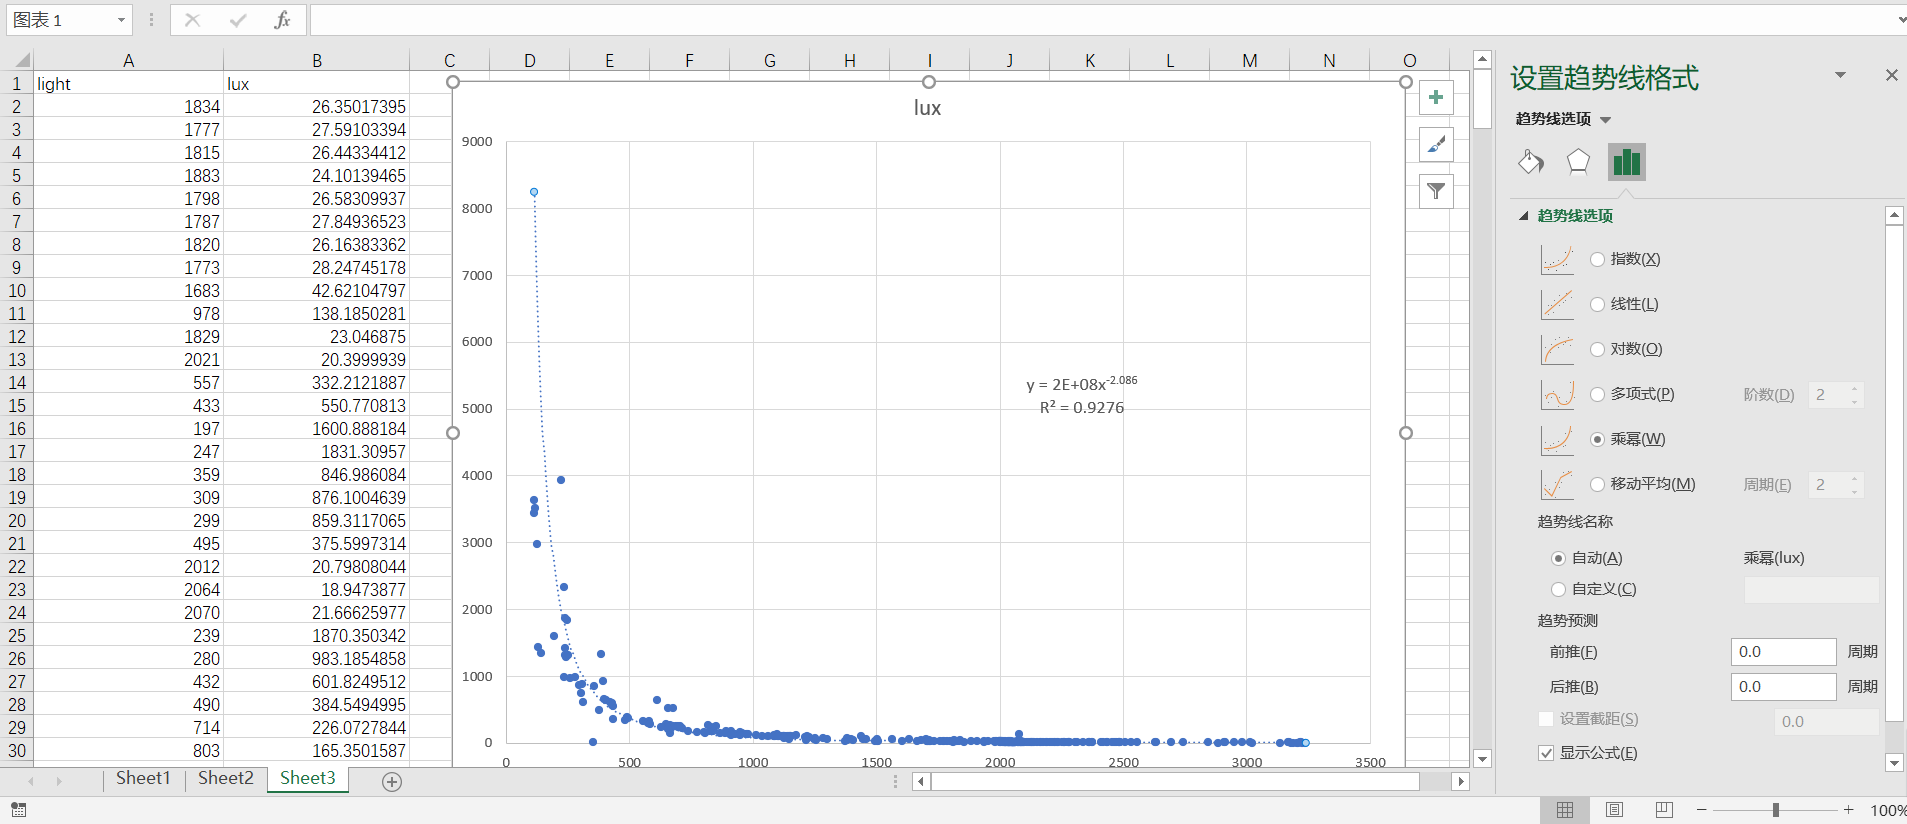Click macro recording icon in status bar

pos(19,810)
